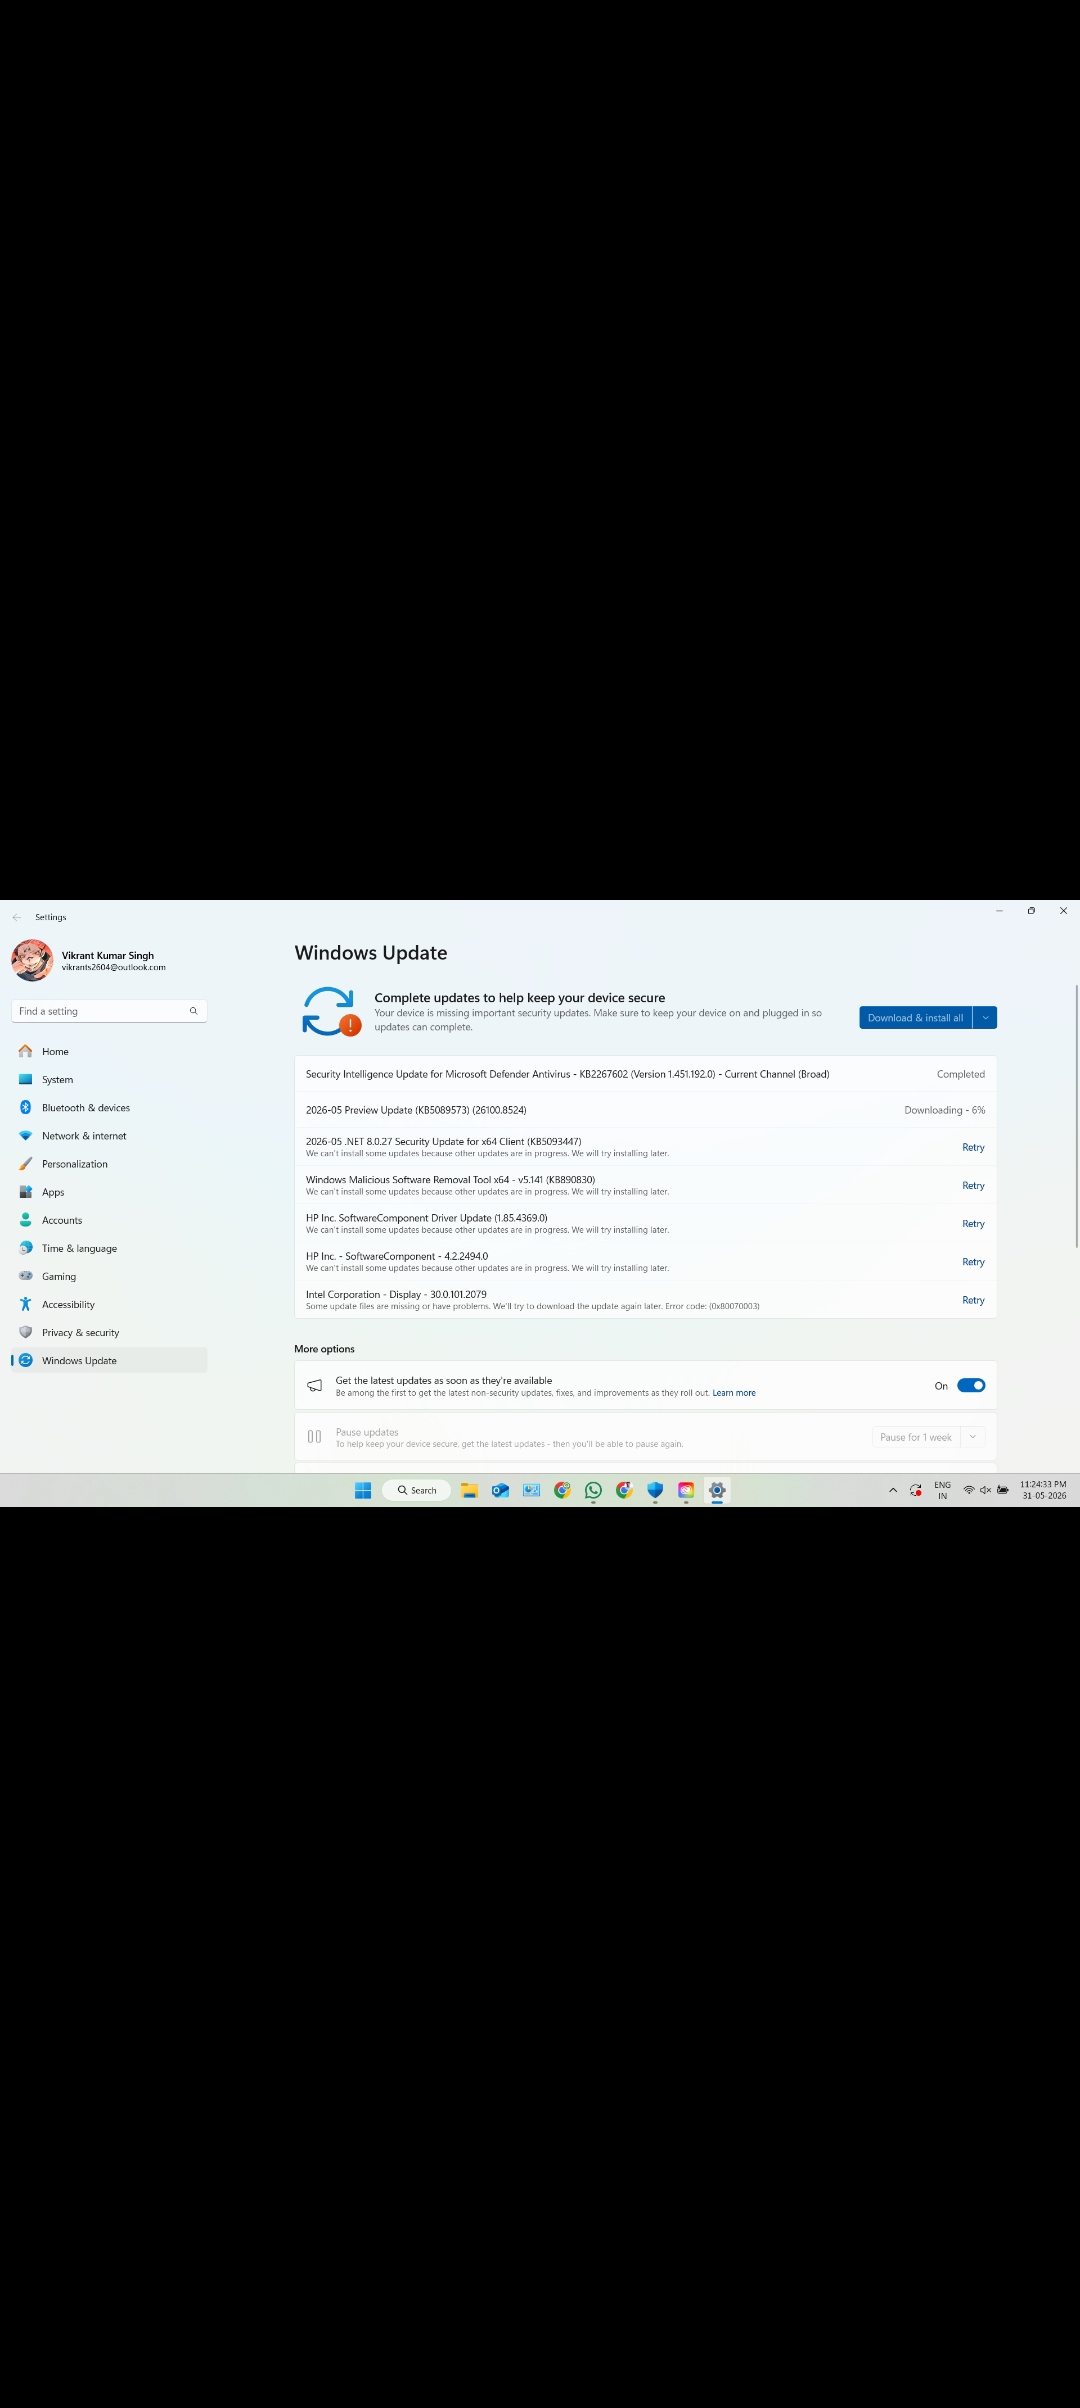Retry the Malicious Software Removal Tool update

click(973, 1185)
